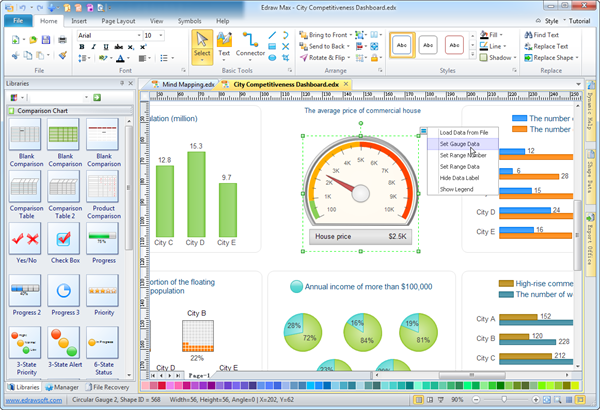Click the Format Painter brush icon

(x=63, y=56)
